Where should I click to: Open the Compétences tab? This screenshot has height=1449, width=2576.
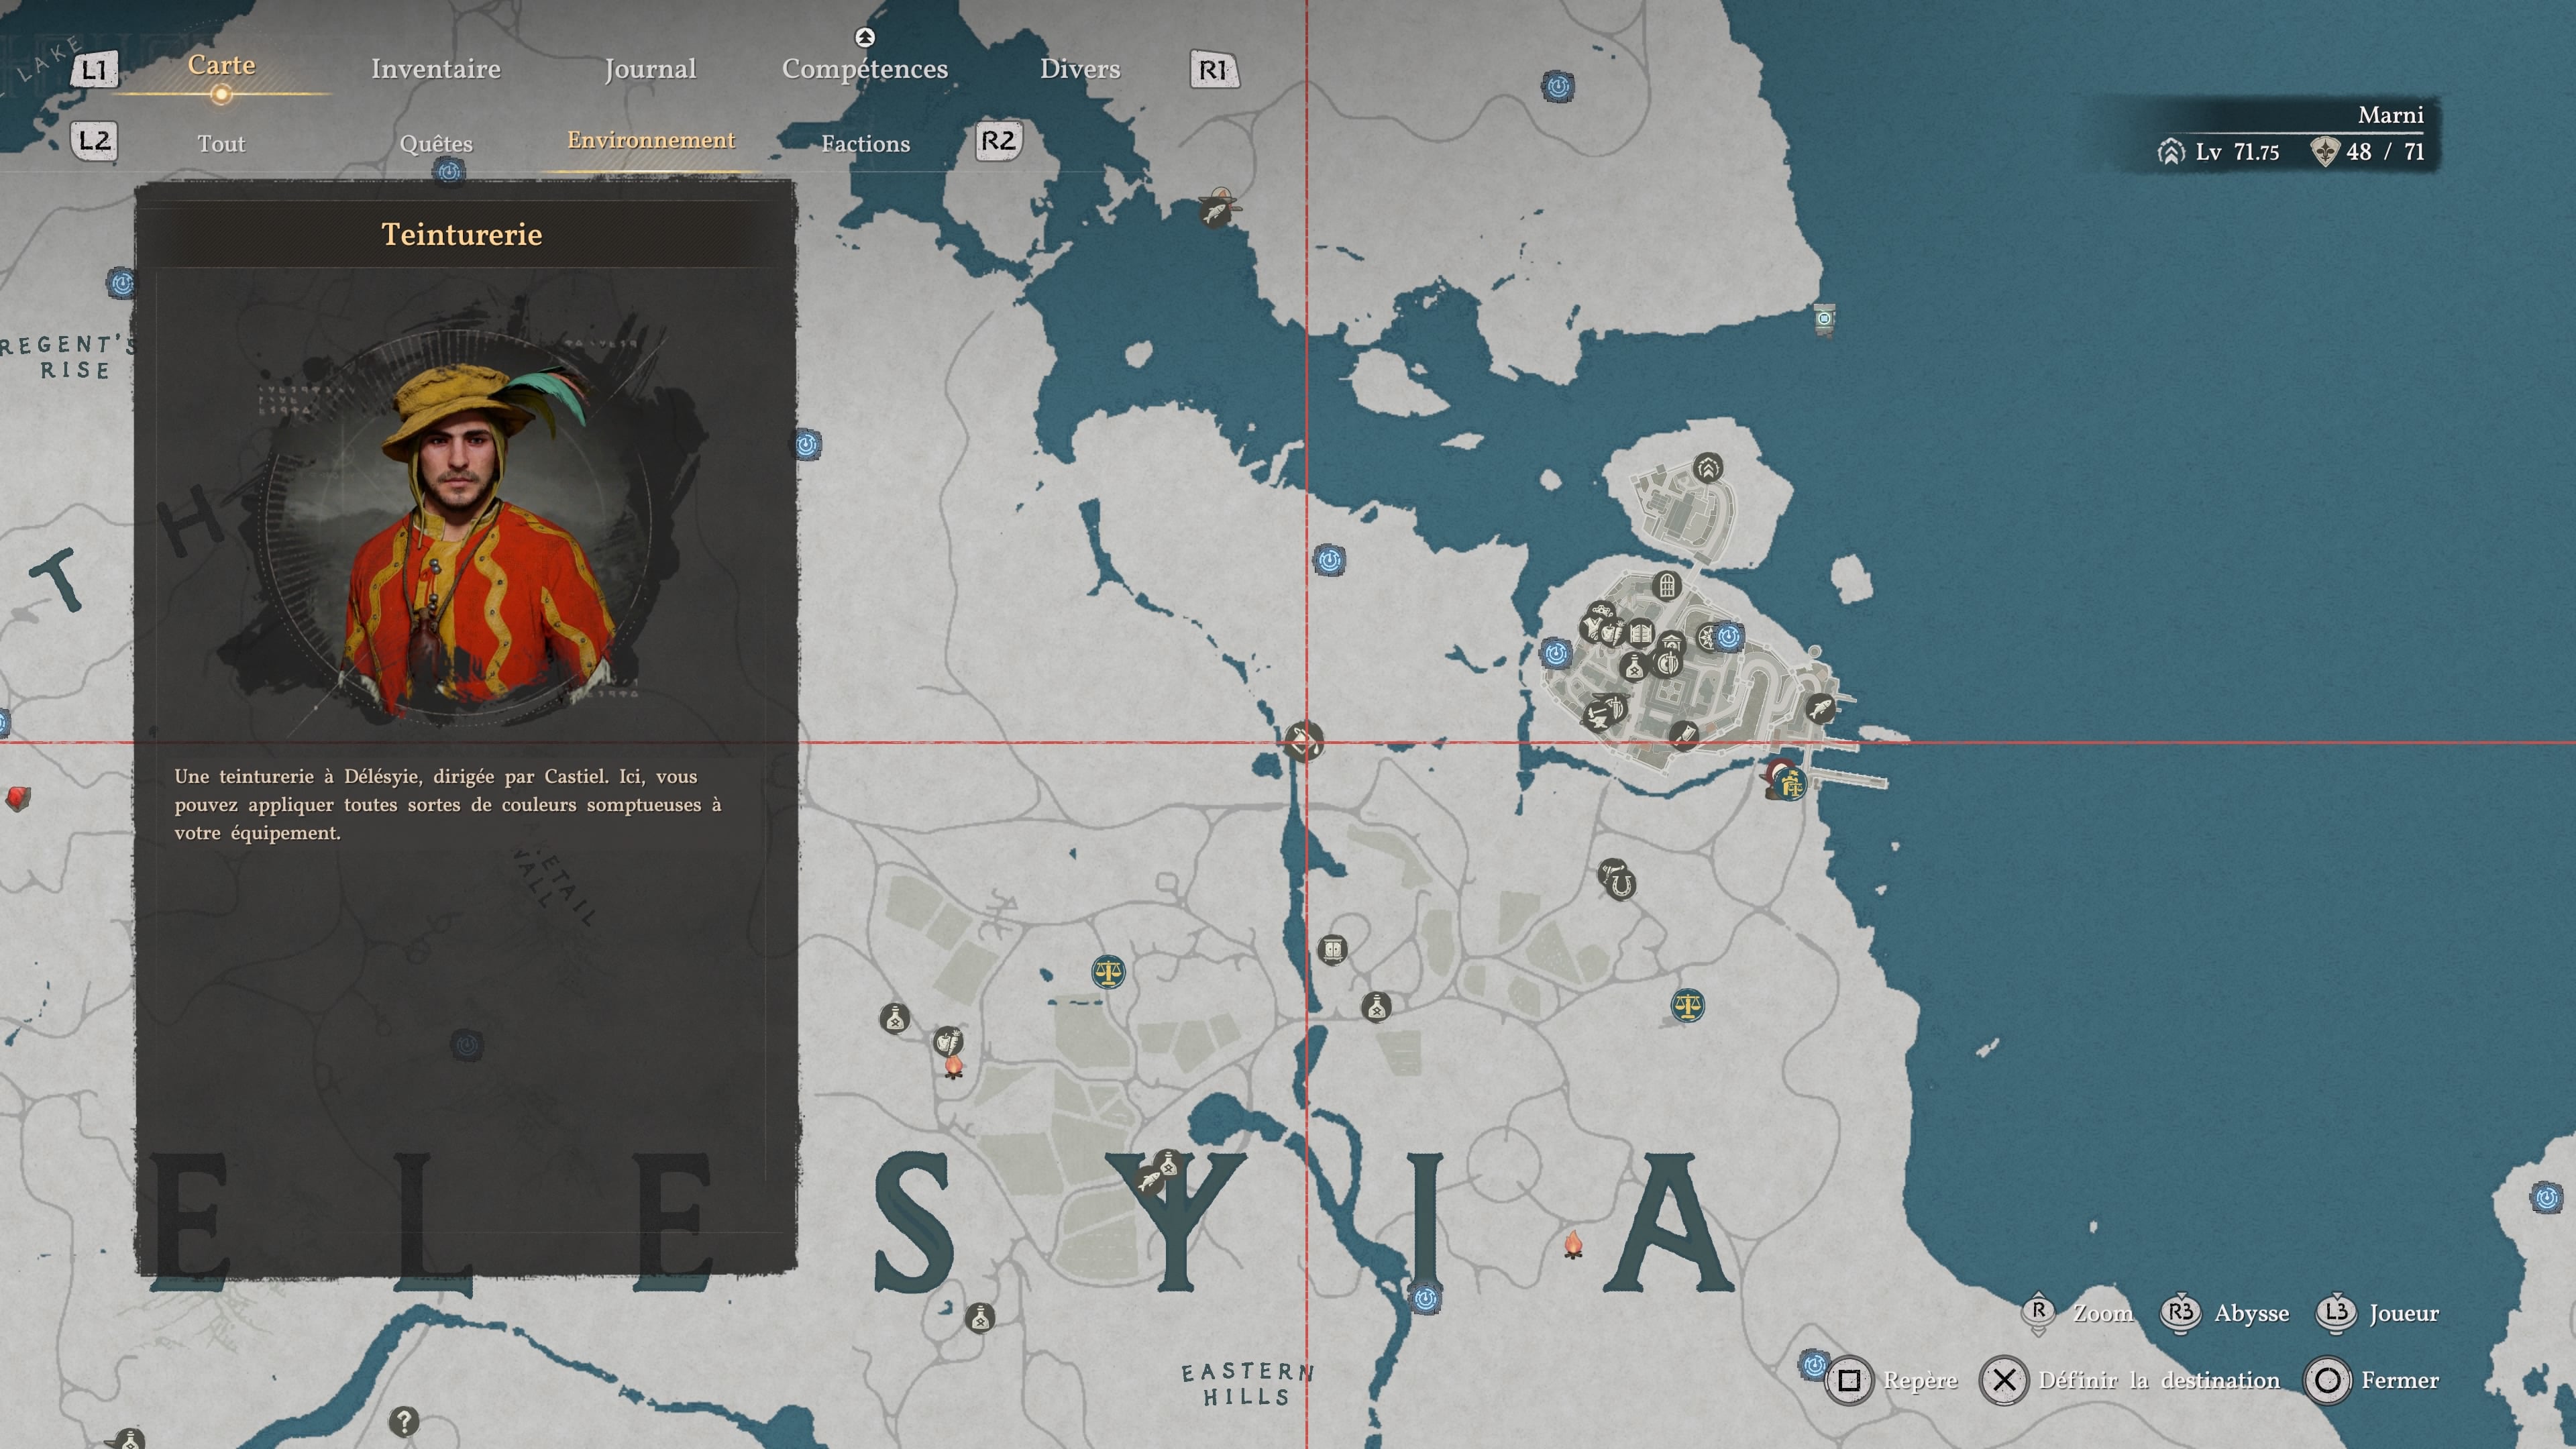point(864,69)
